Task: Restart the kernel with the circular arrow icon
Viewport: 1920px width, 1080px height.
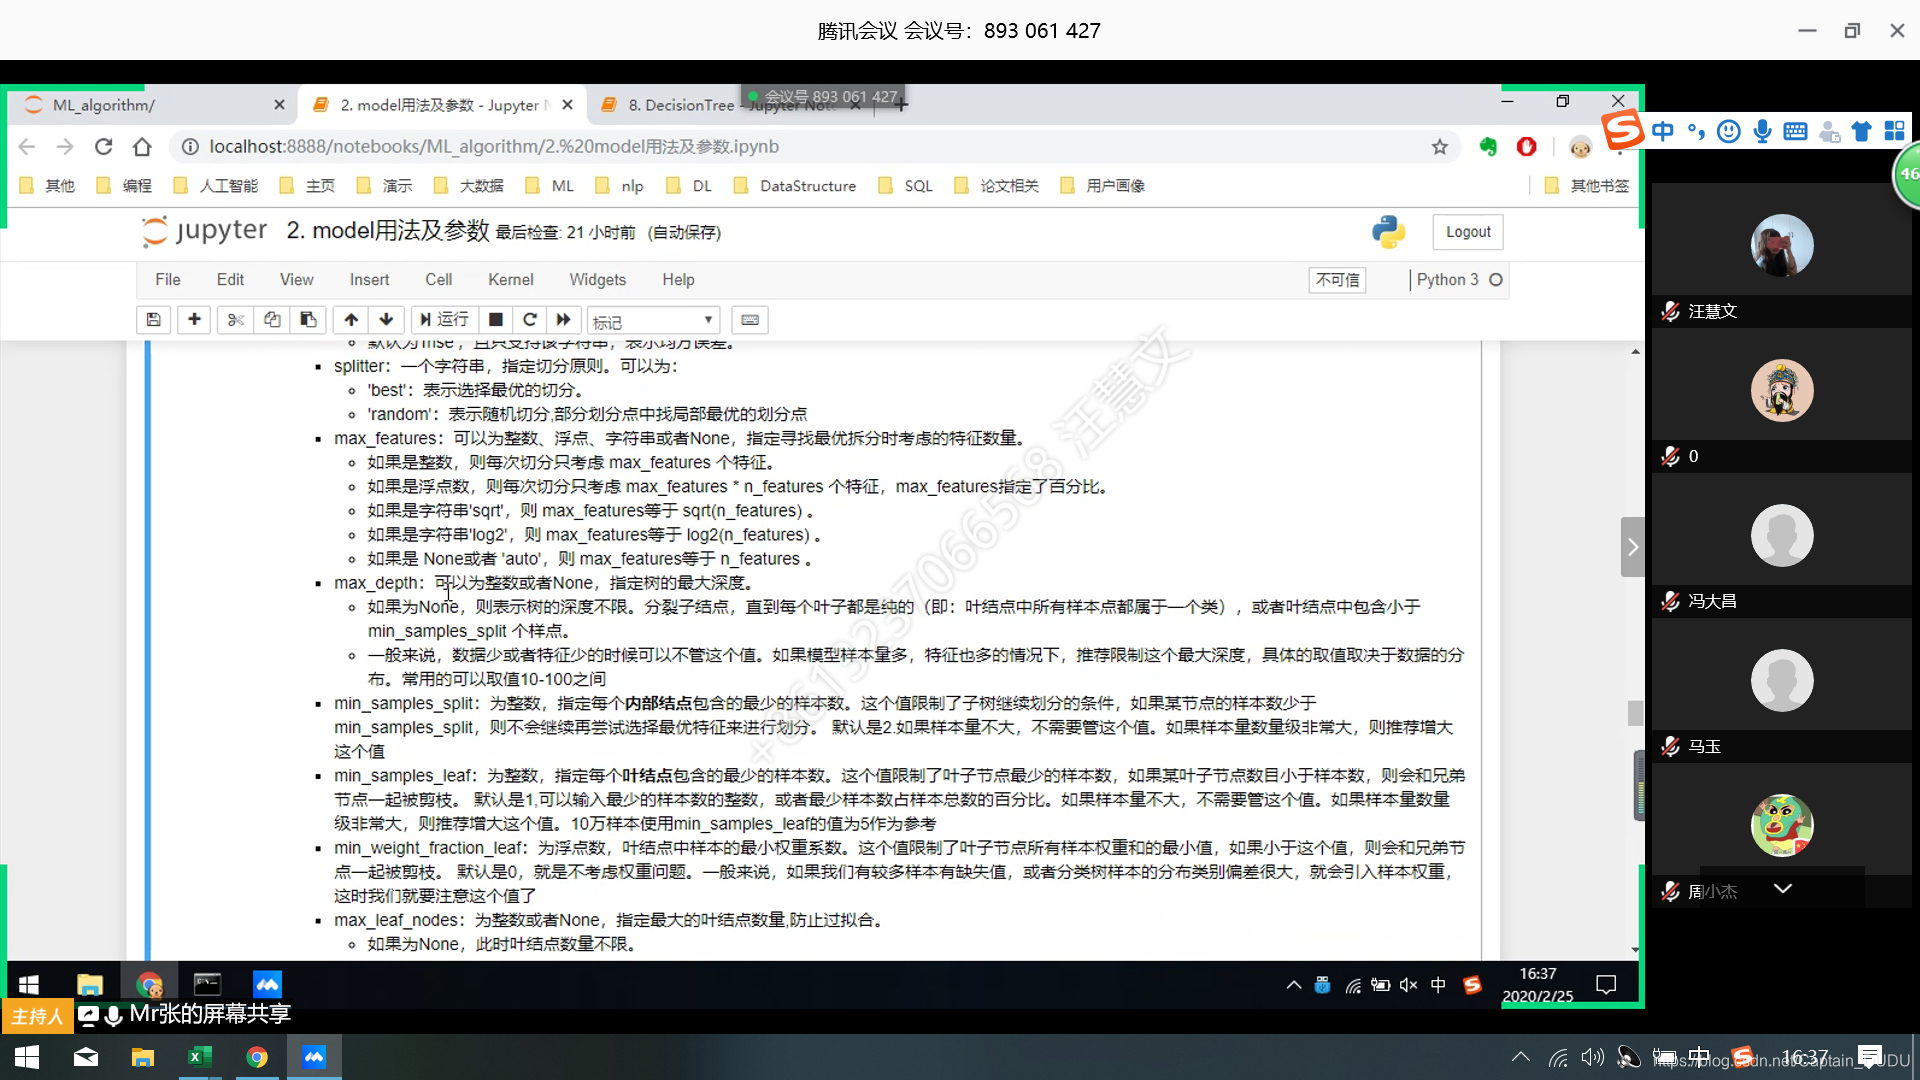Action: pyautogui.click(x=530, y=320)
